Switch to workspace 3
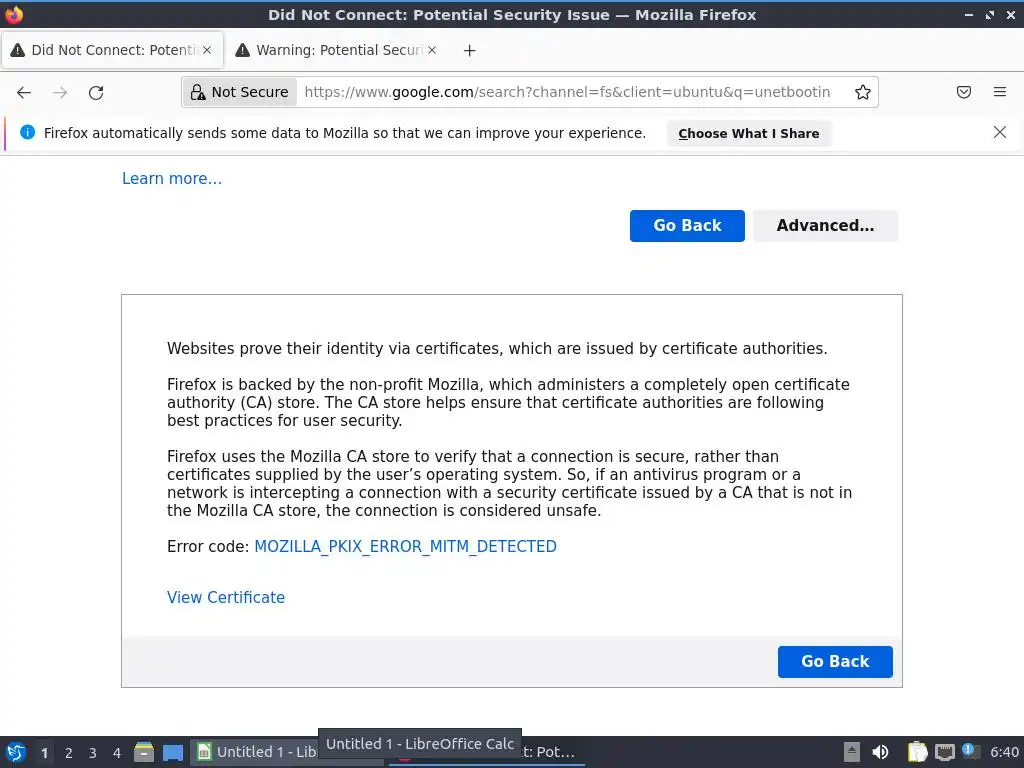 93,753
